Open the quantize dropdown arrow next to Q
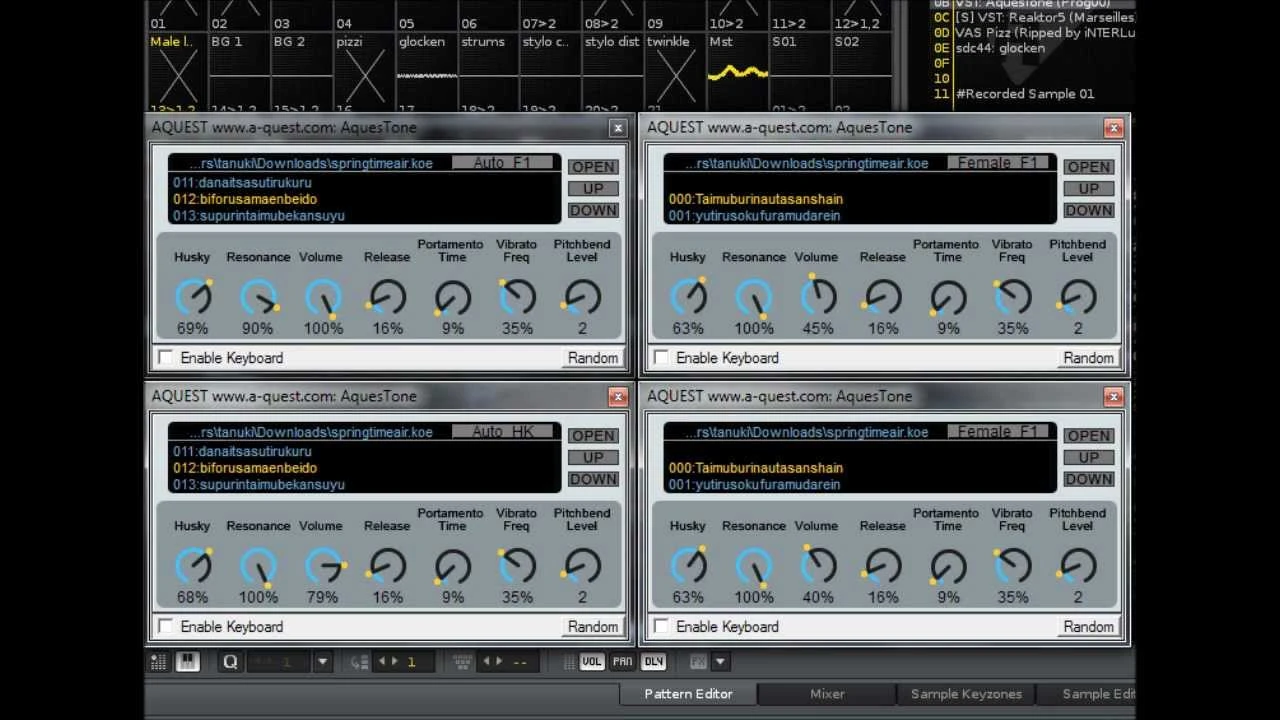 tap(322, 661)
